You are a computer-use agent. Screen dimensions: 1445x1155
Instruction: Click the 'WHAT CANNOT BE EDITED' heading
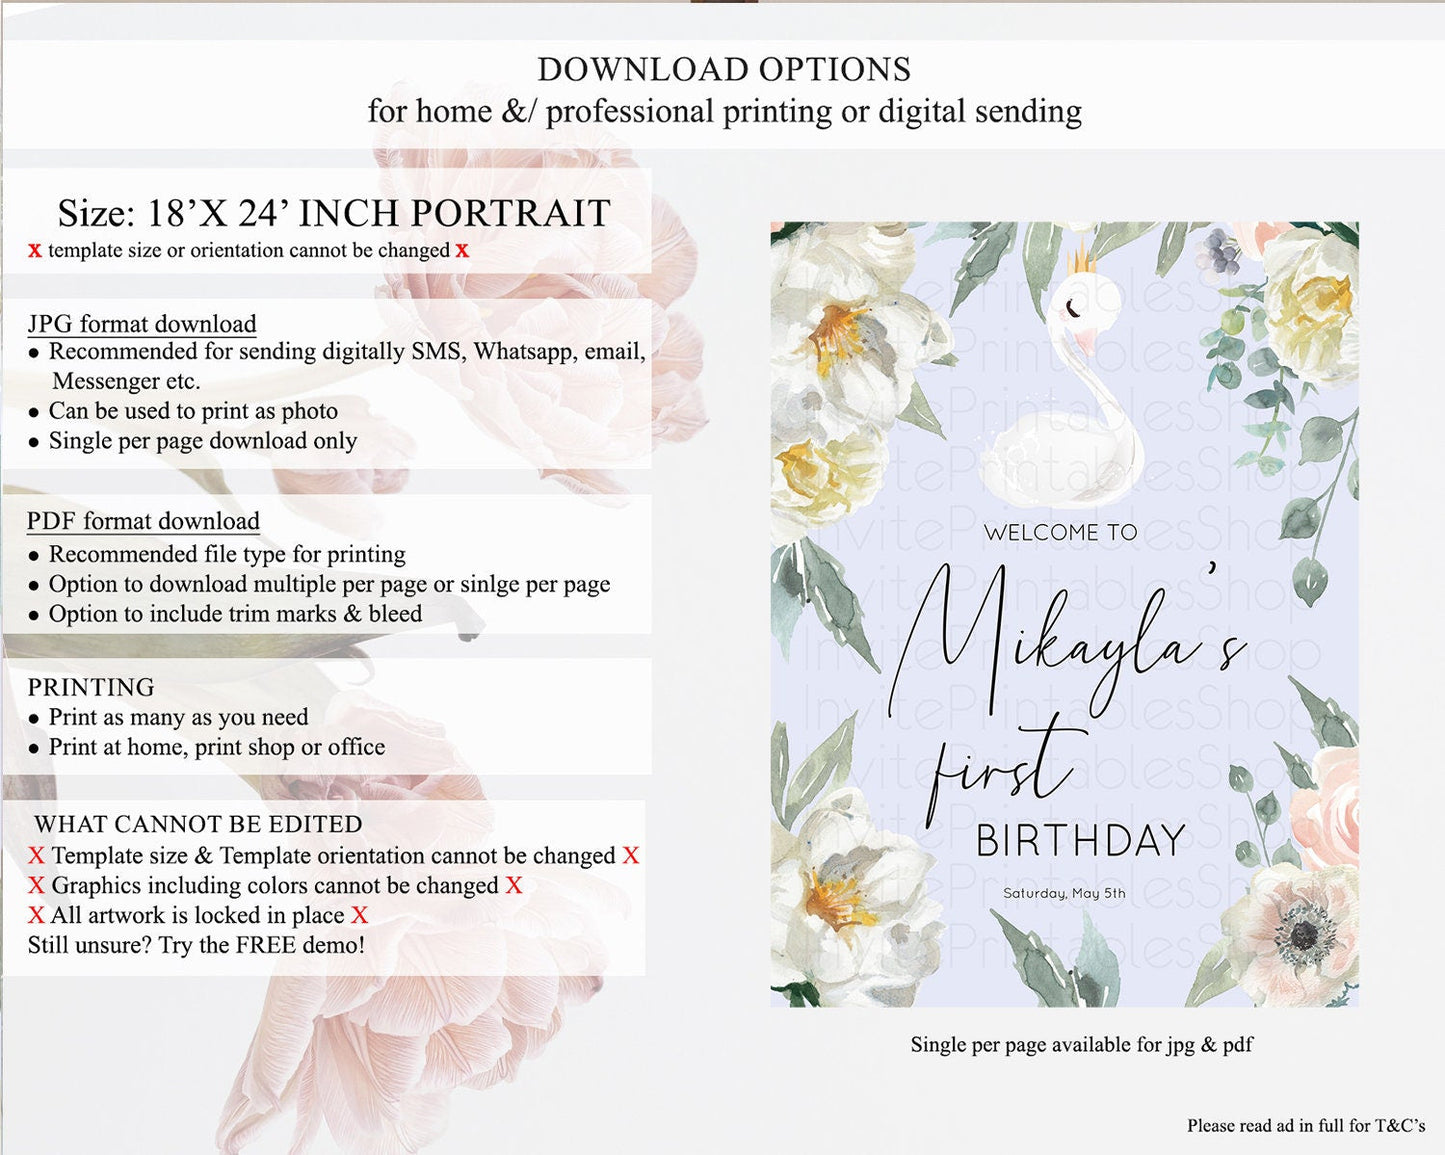(198, 824)
